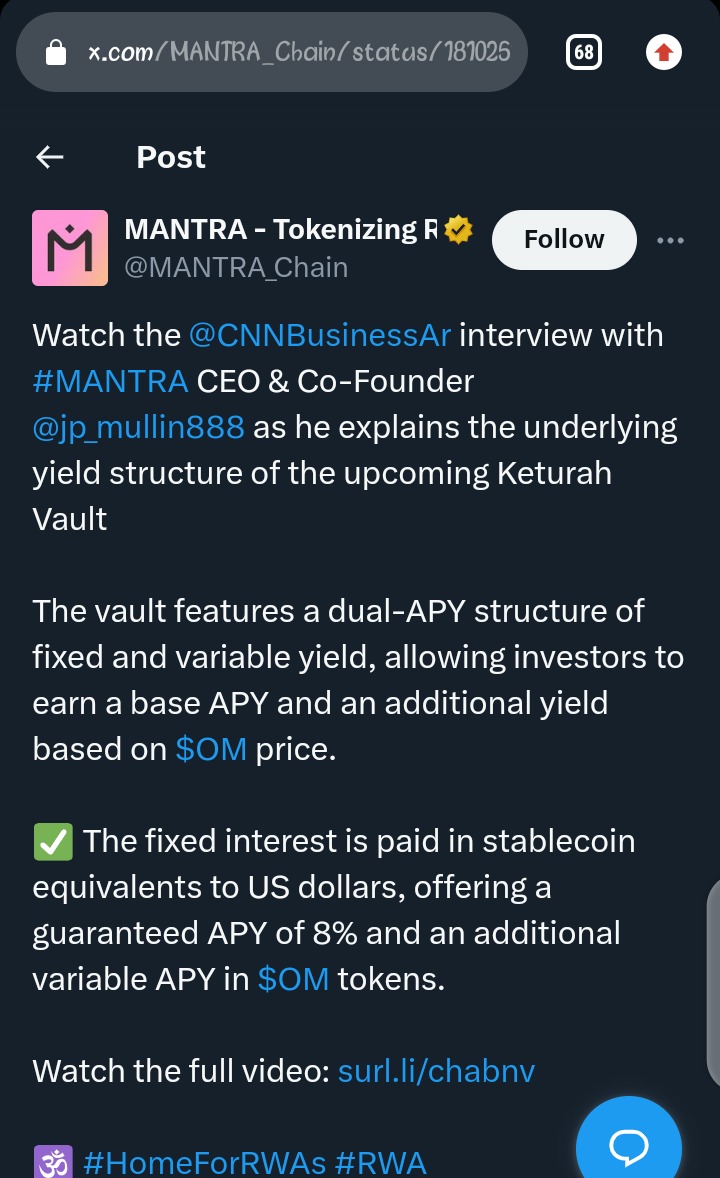Tap the #MANTRA hashtag
This screenshot has height=1178, width=720.
point(110,381)
